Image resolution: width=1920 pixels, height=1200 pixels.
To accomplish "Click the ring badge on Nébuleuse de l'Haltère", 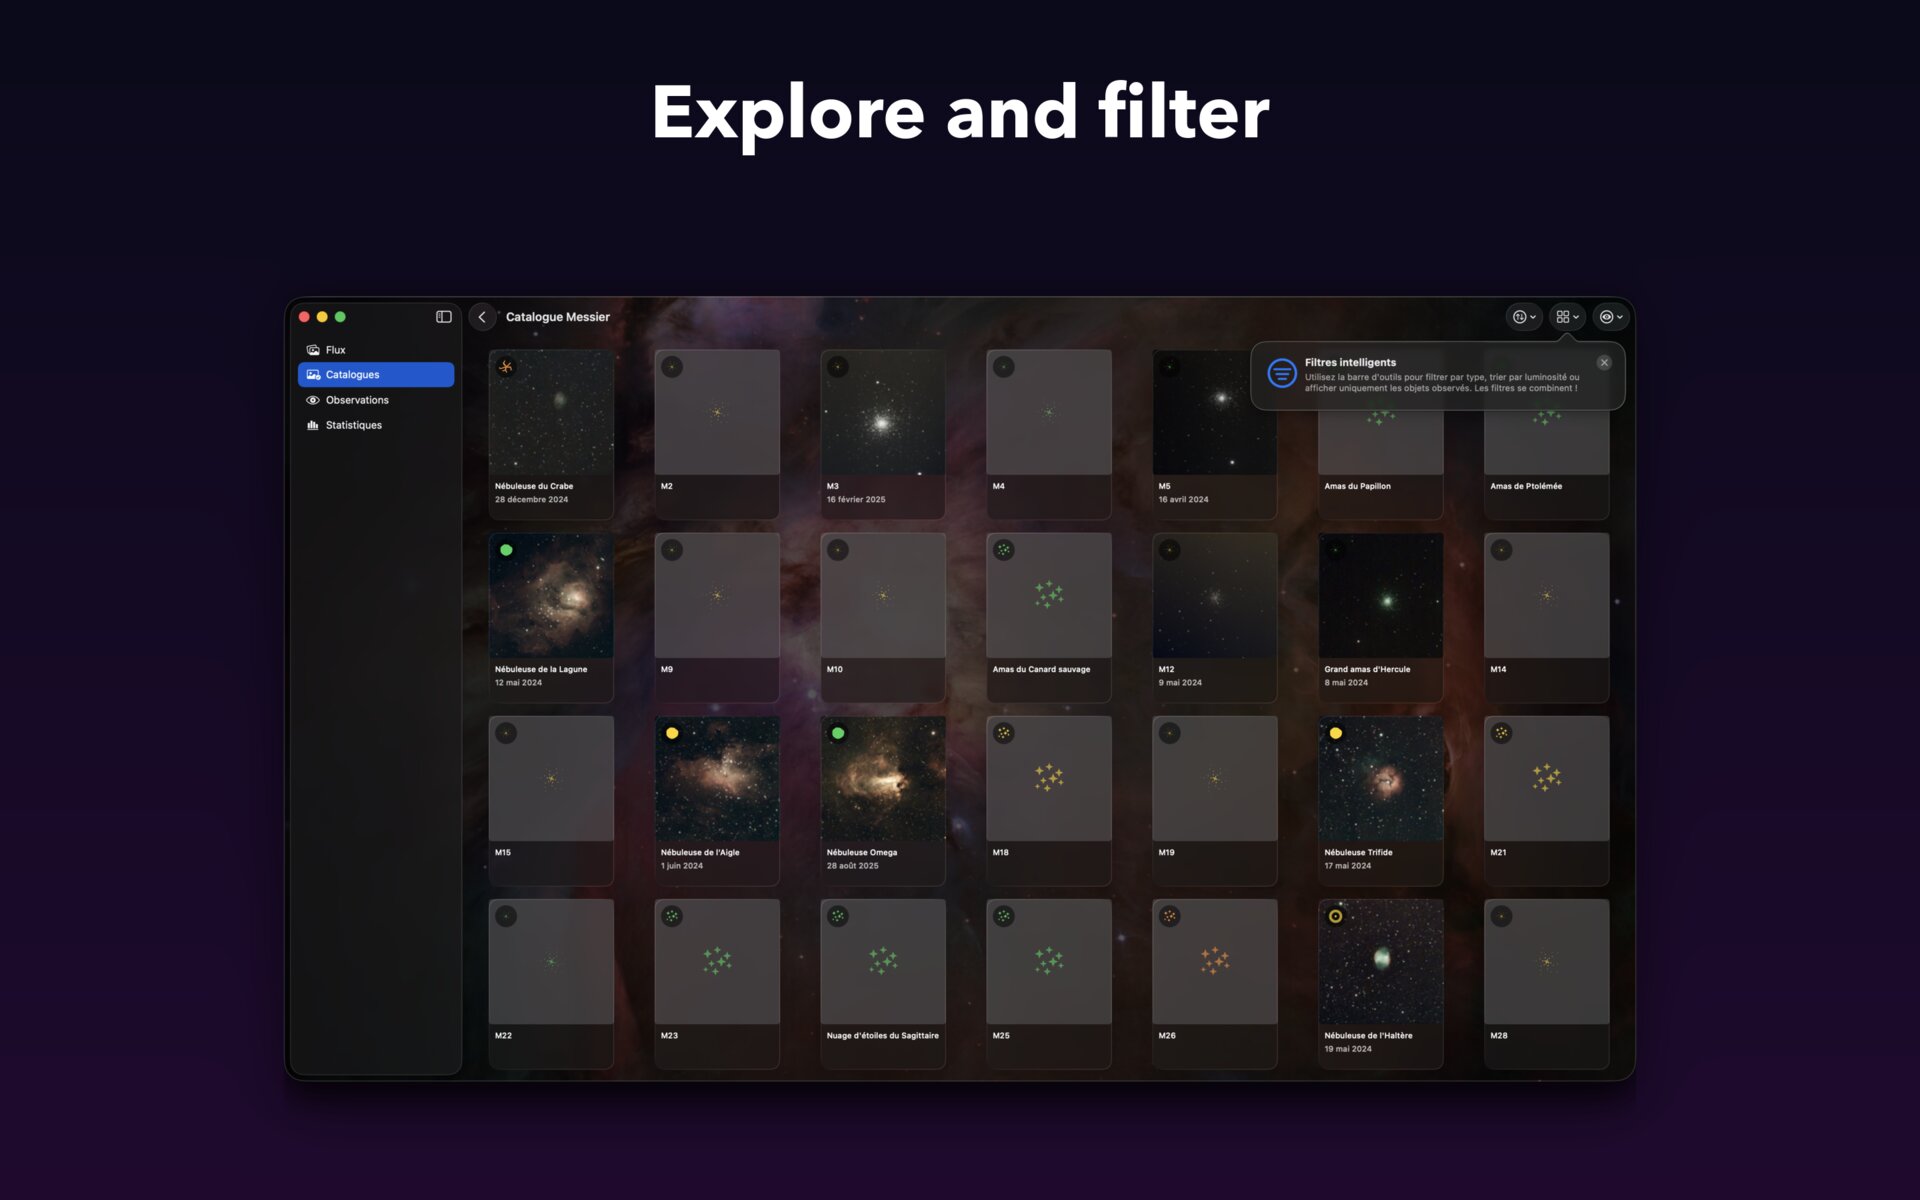I will click(x=1336, y=916).
